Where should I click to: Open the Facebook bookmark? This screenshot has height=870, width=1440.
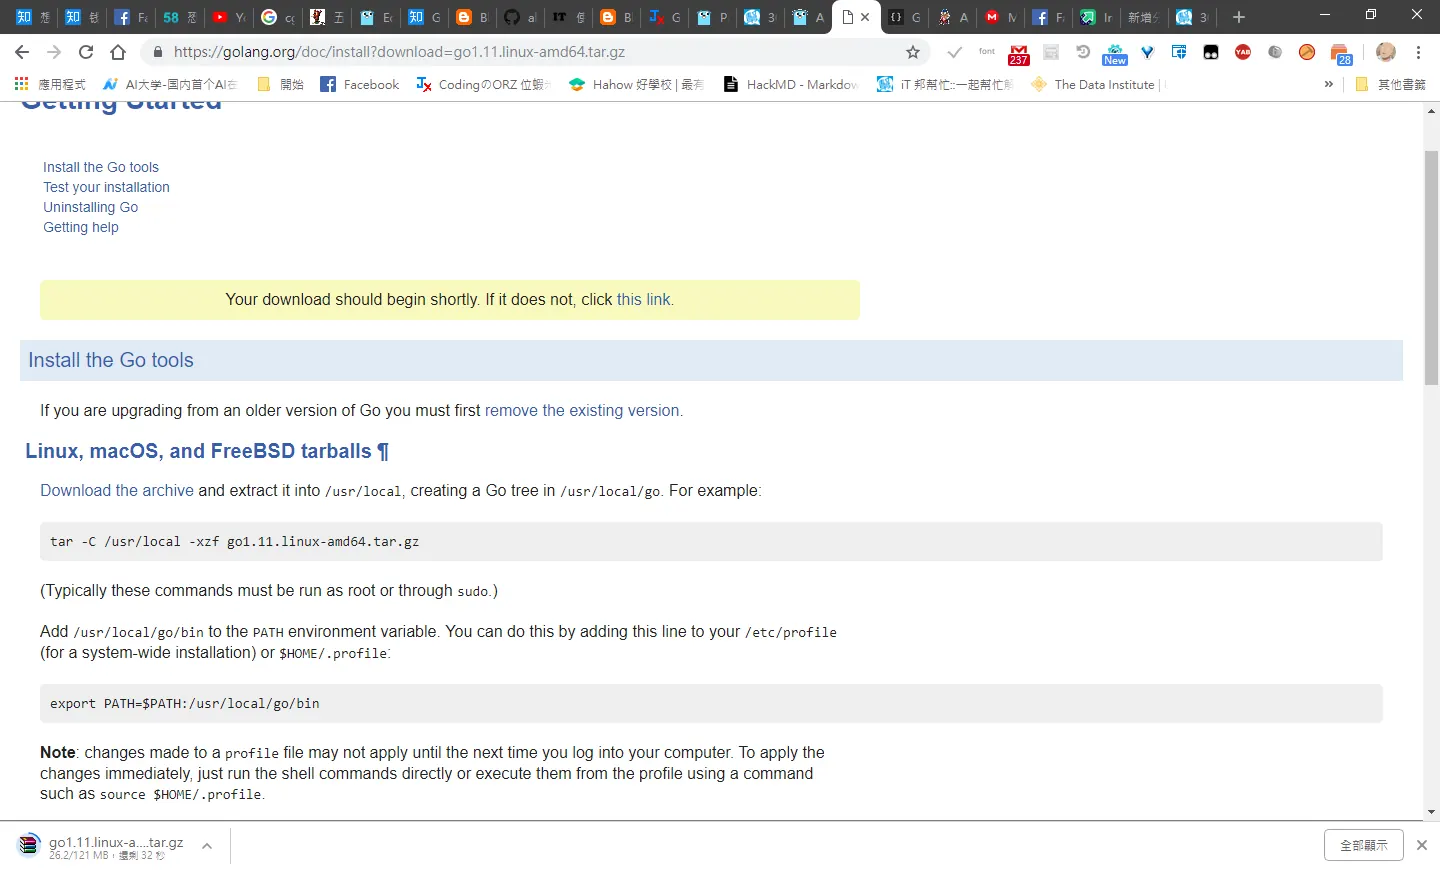pos(359,84)
